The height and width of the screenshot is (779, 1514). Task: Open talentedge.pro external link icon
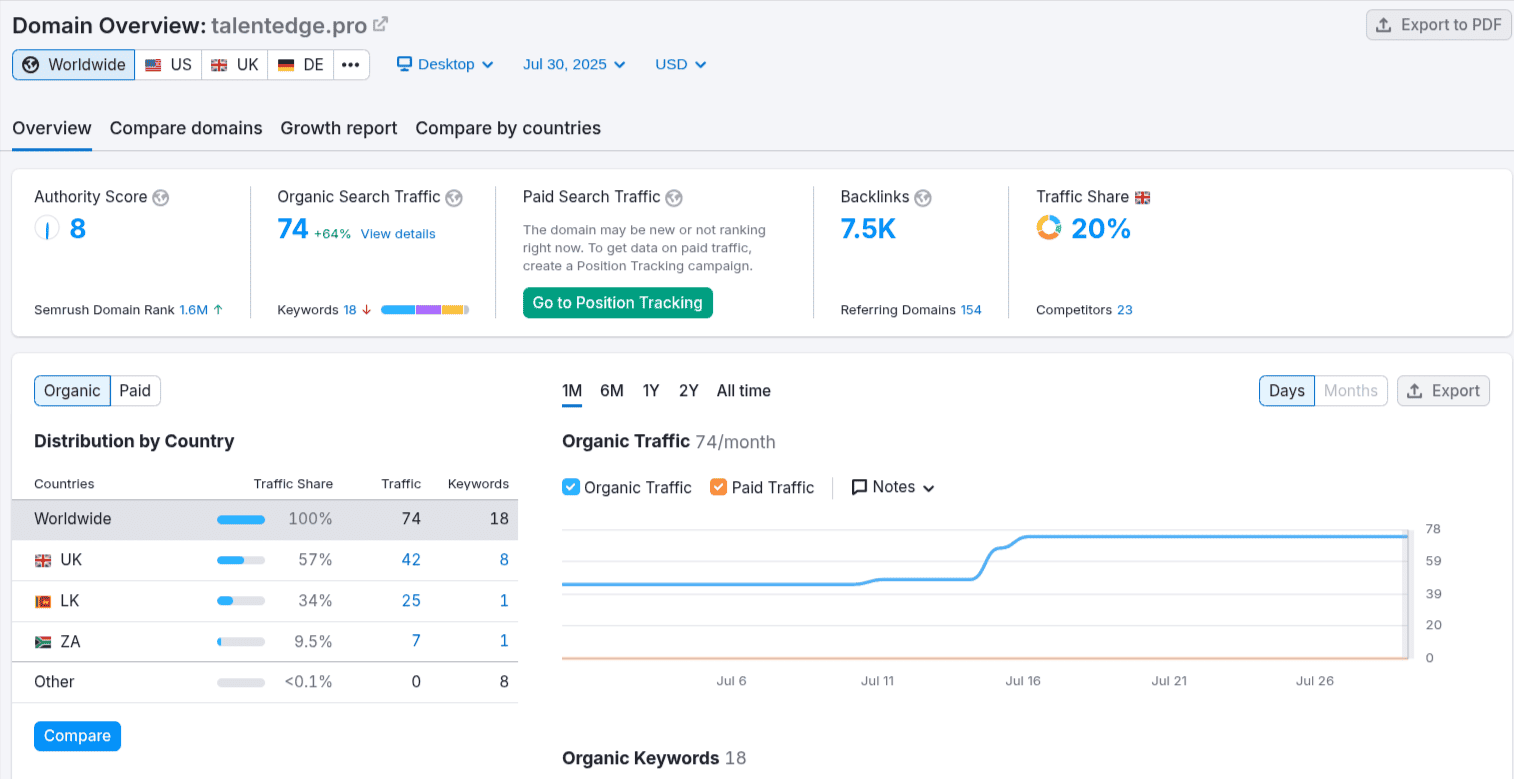[380, 25]
